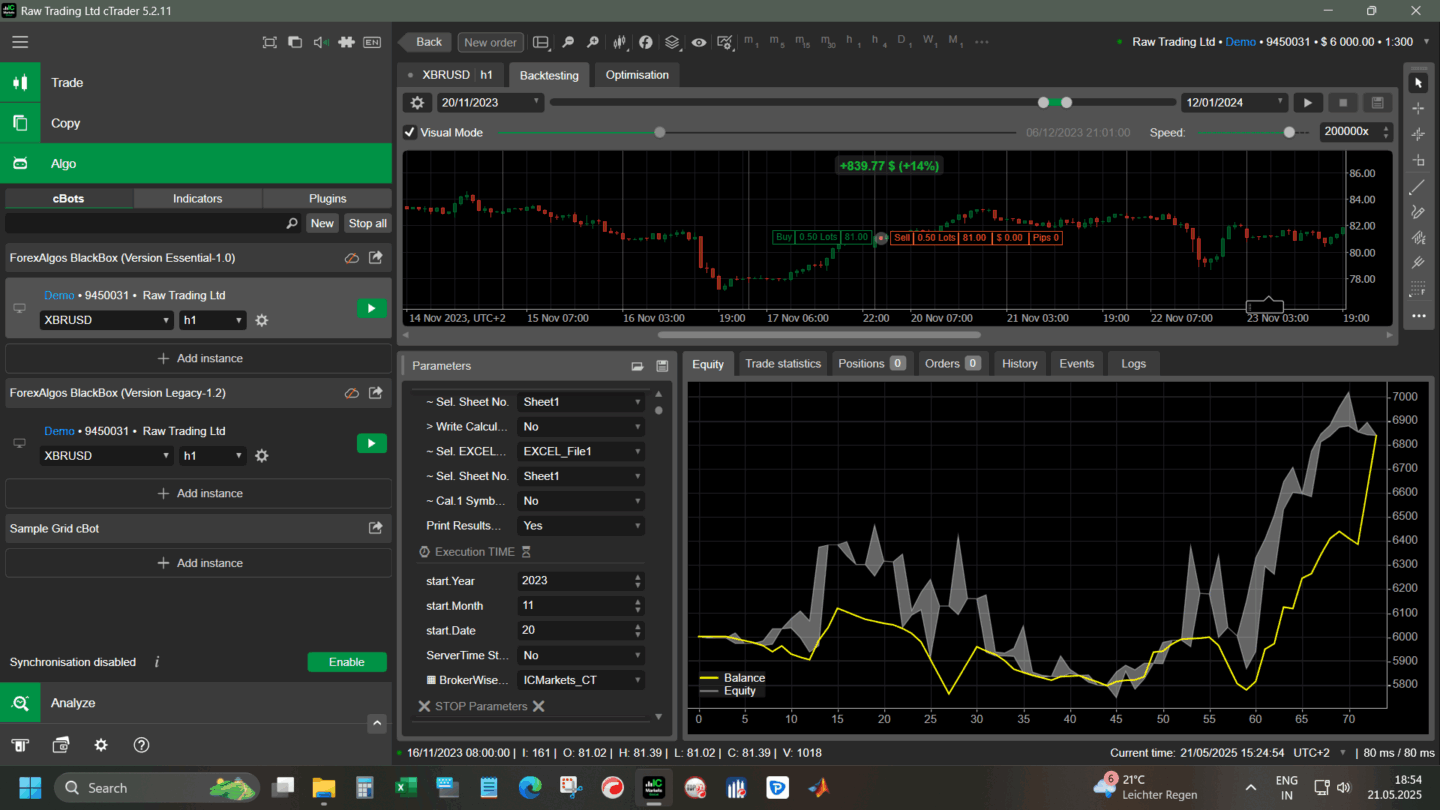
Task: Click the Facebook share icon in toolbar
Action: [x=646, y=42]
